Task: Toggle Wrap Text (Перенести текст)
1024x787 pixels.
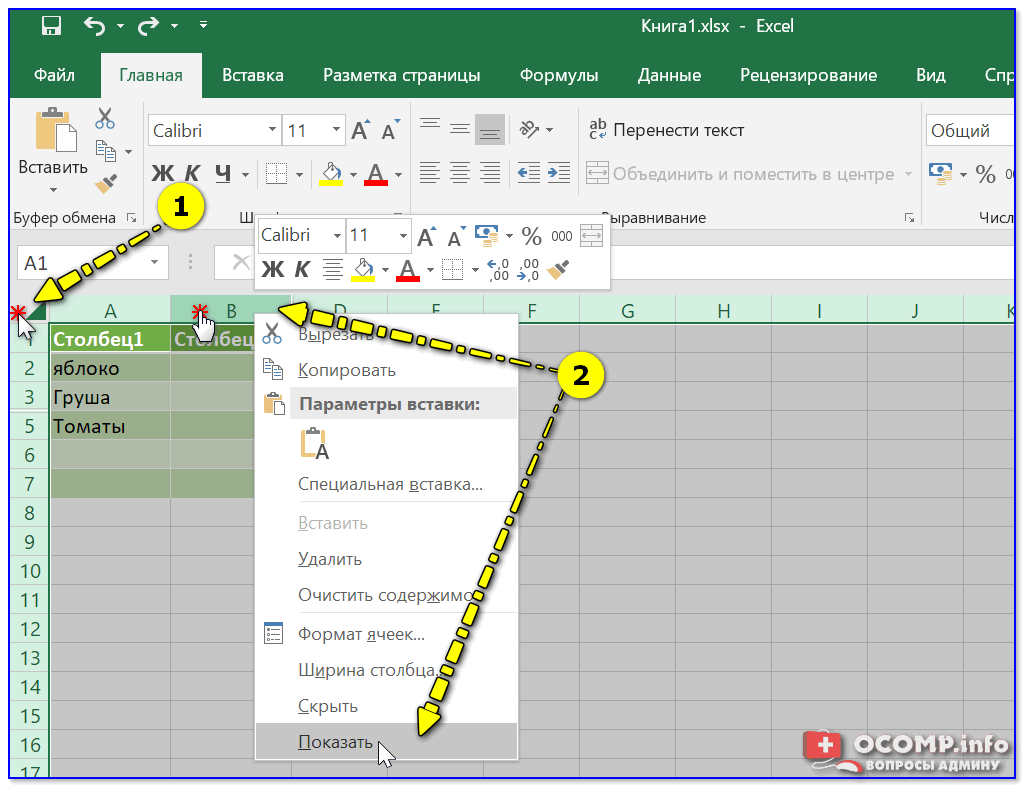Action: pyautogui.click(x=667, y=130)
